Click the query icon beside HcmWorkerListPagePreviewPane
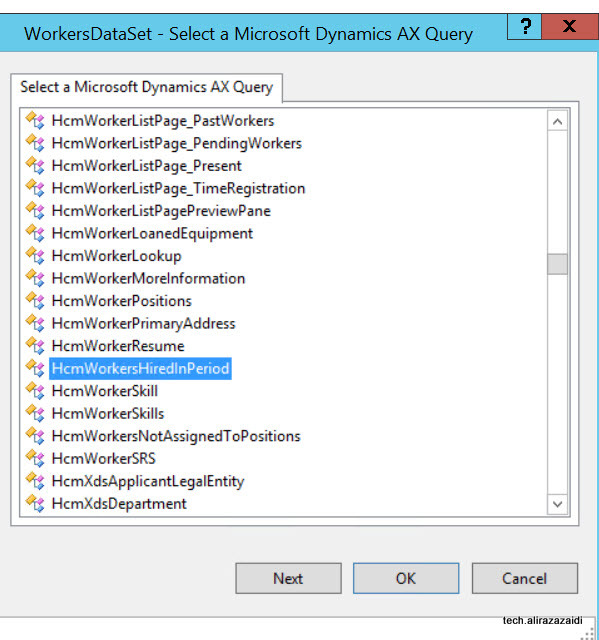This screenshot has width=599, height=640. (35, 211)
